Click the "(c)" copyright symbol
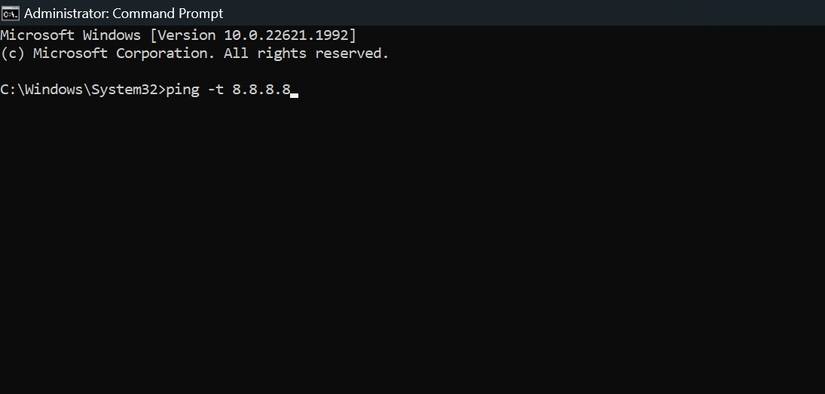The width and height of the screenshot is (825, 394). (x=12, y=54)
